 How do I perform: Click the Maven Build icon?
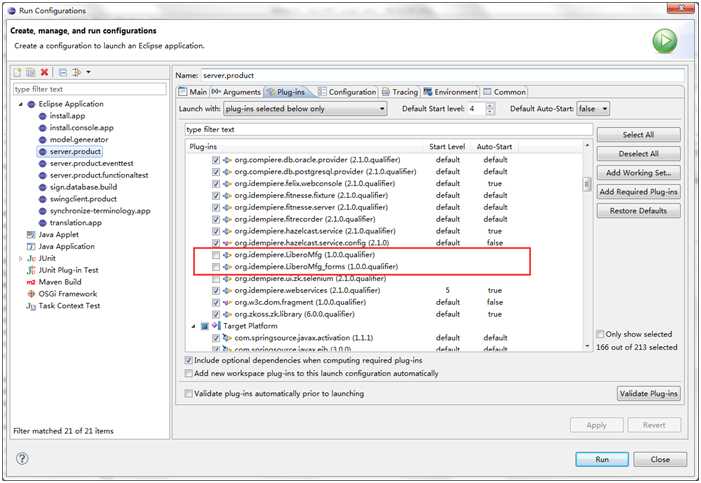coord(31,282)
